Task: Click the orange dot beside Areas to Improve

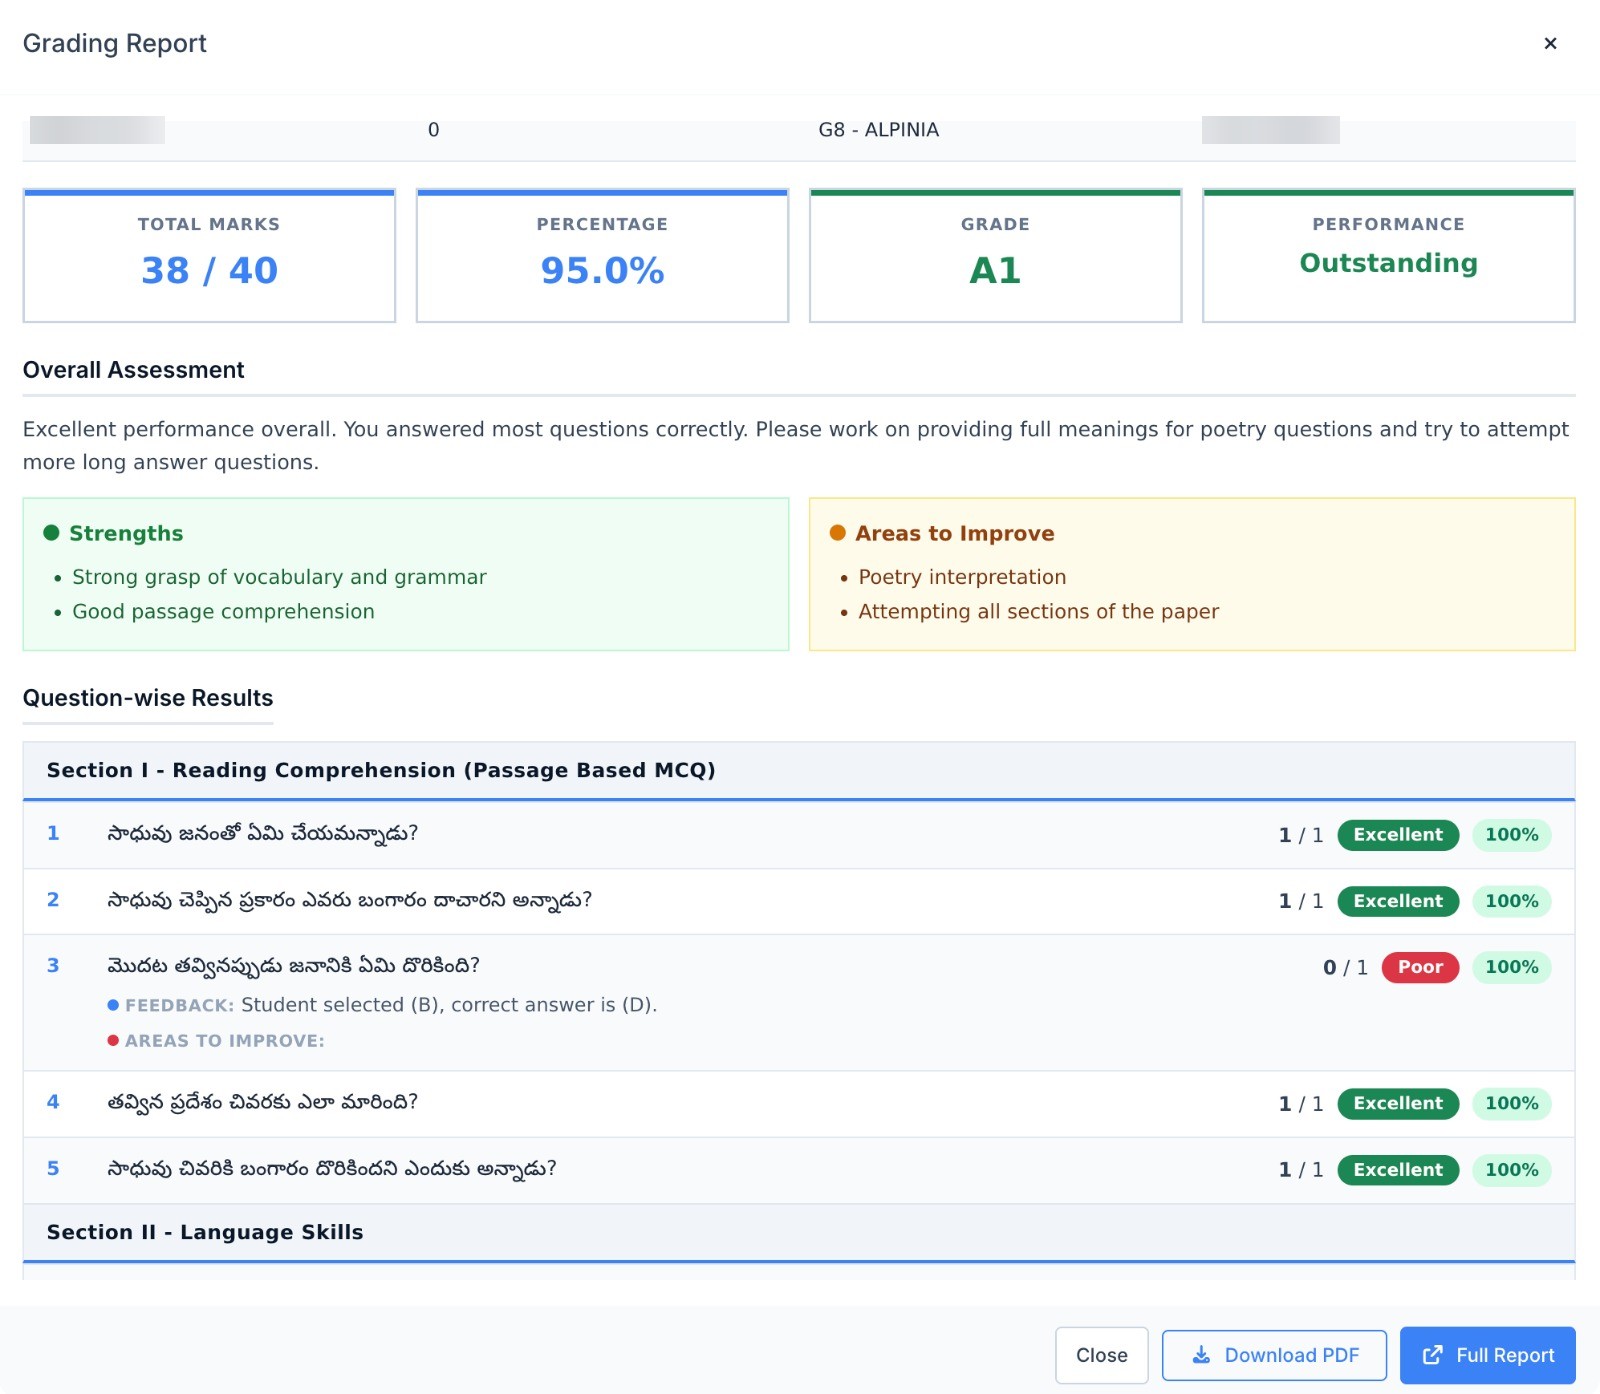Action: [x=838, y=533]
